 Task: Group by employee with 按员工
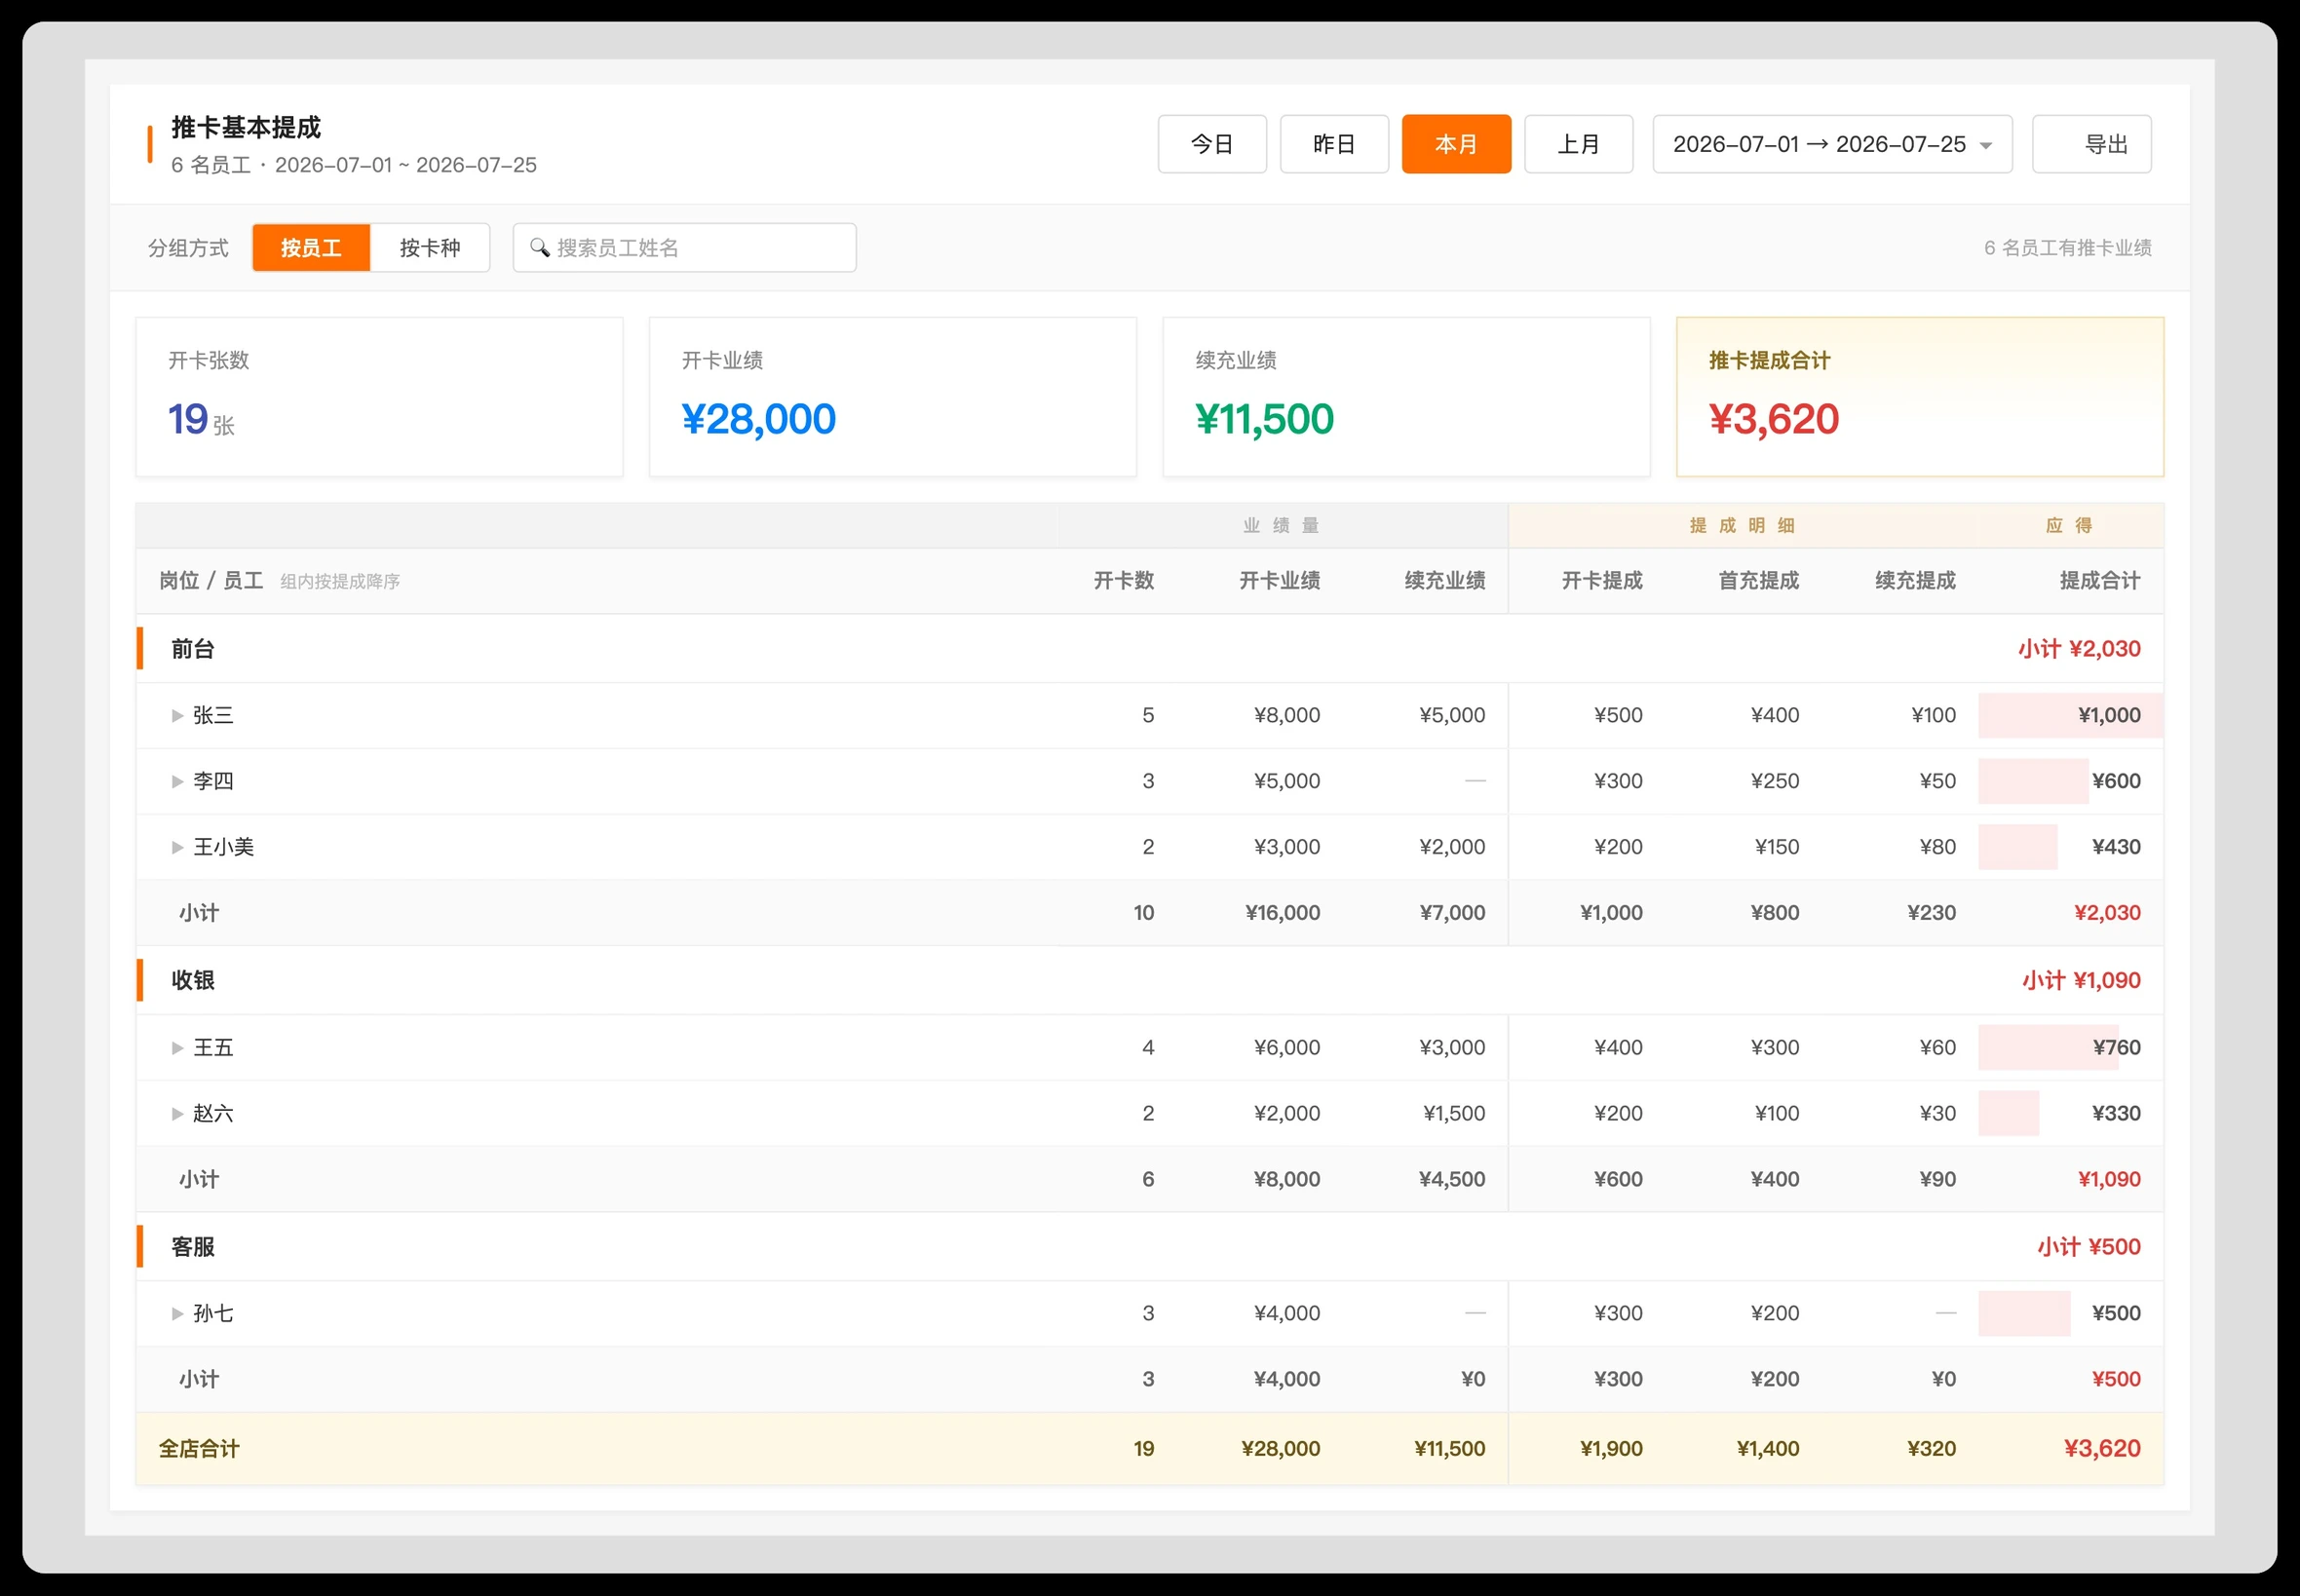311,247
